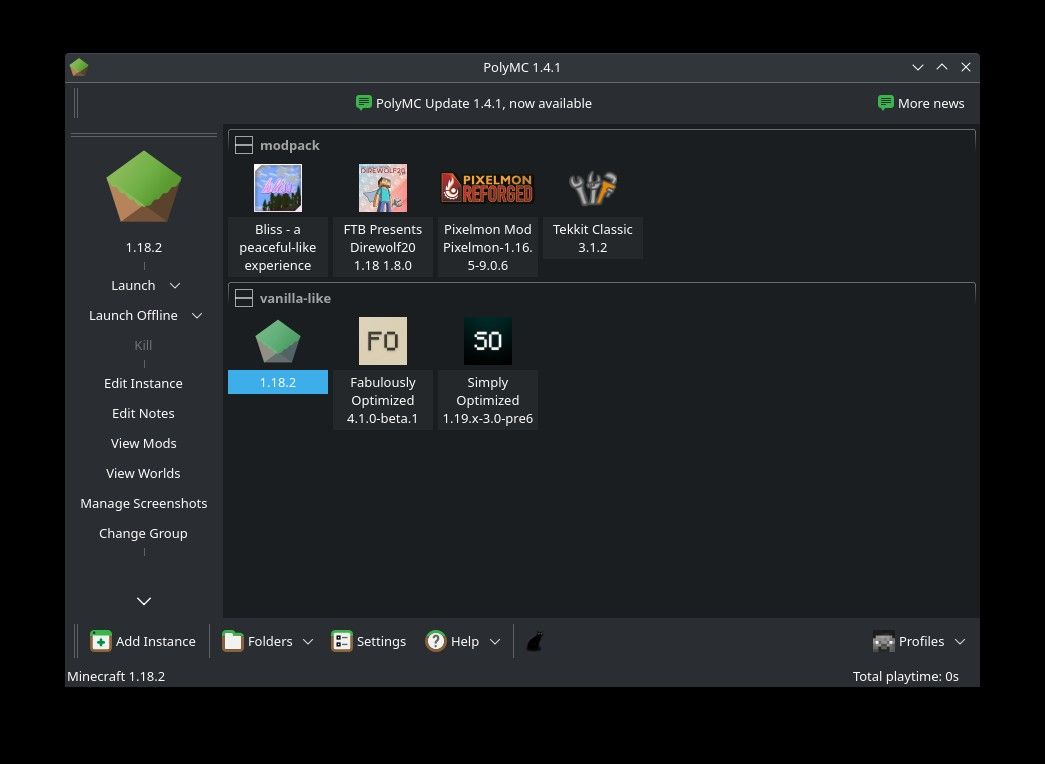This screenshot has width=1045, height=764.
Task: Click the More news speech bubble icon
Action: 886,103
